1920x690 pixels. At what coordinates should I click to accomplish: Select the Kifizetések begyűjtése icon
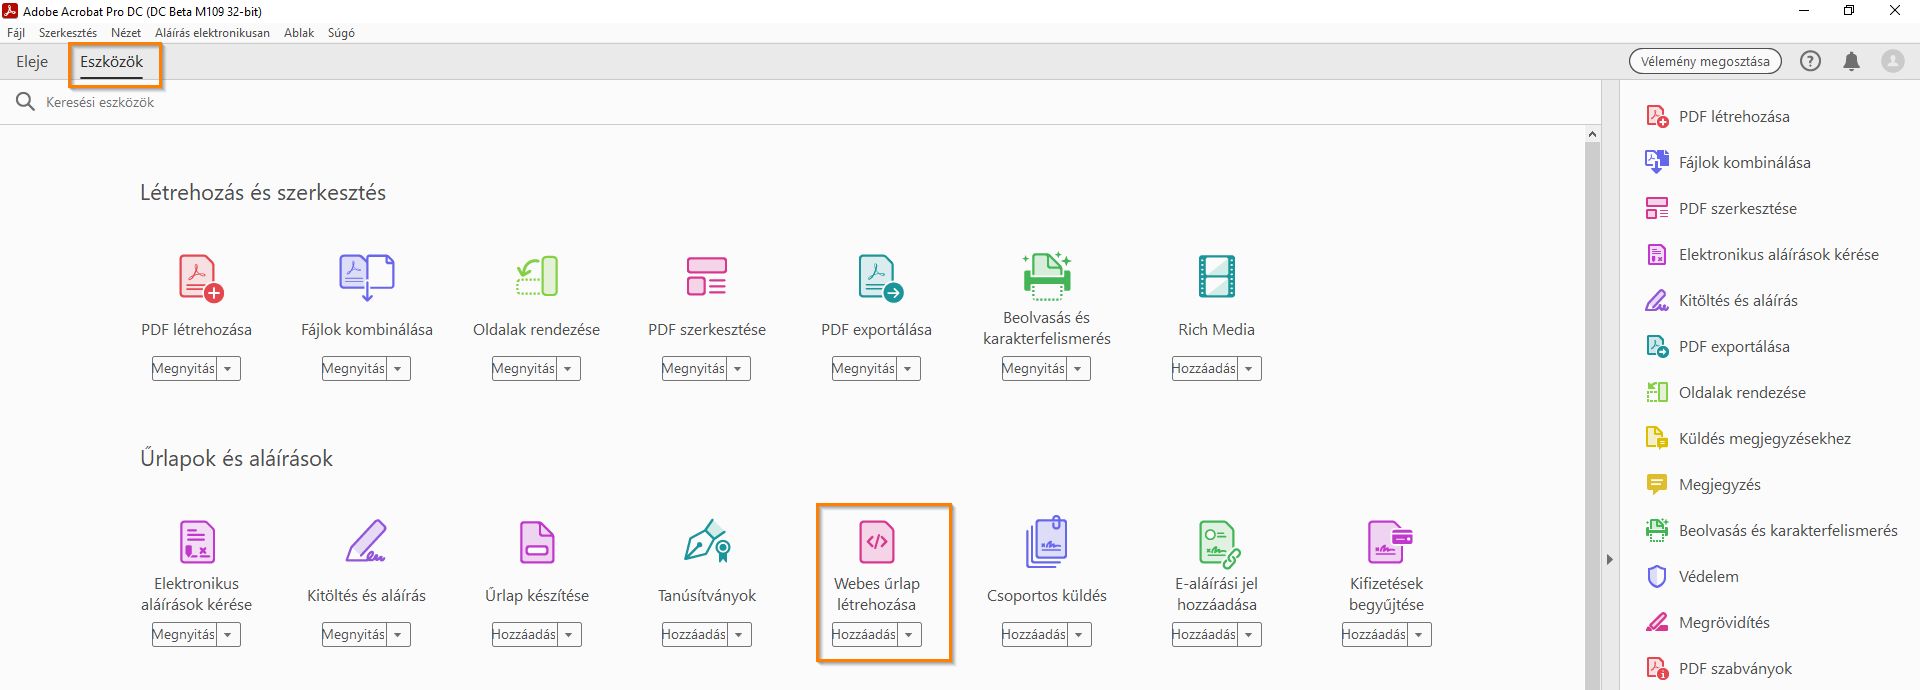coord(1389,542)
